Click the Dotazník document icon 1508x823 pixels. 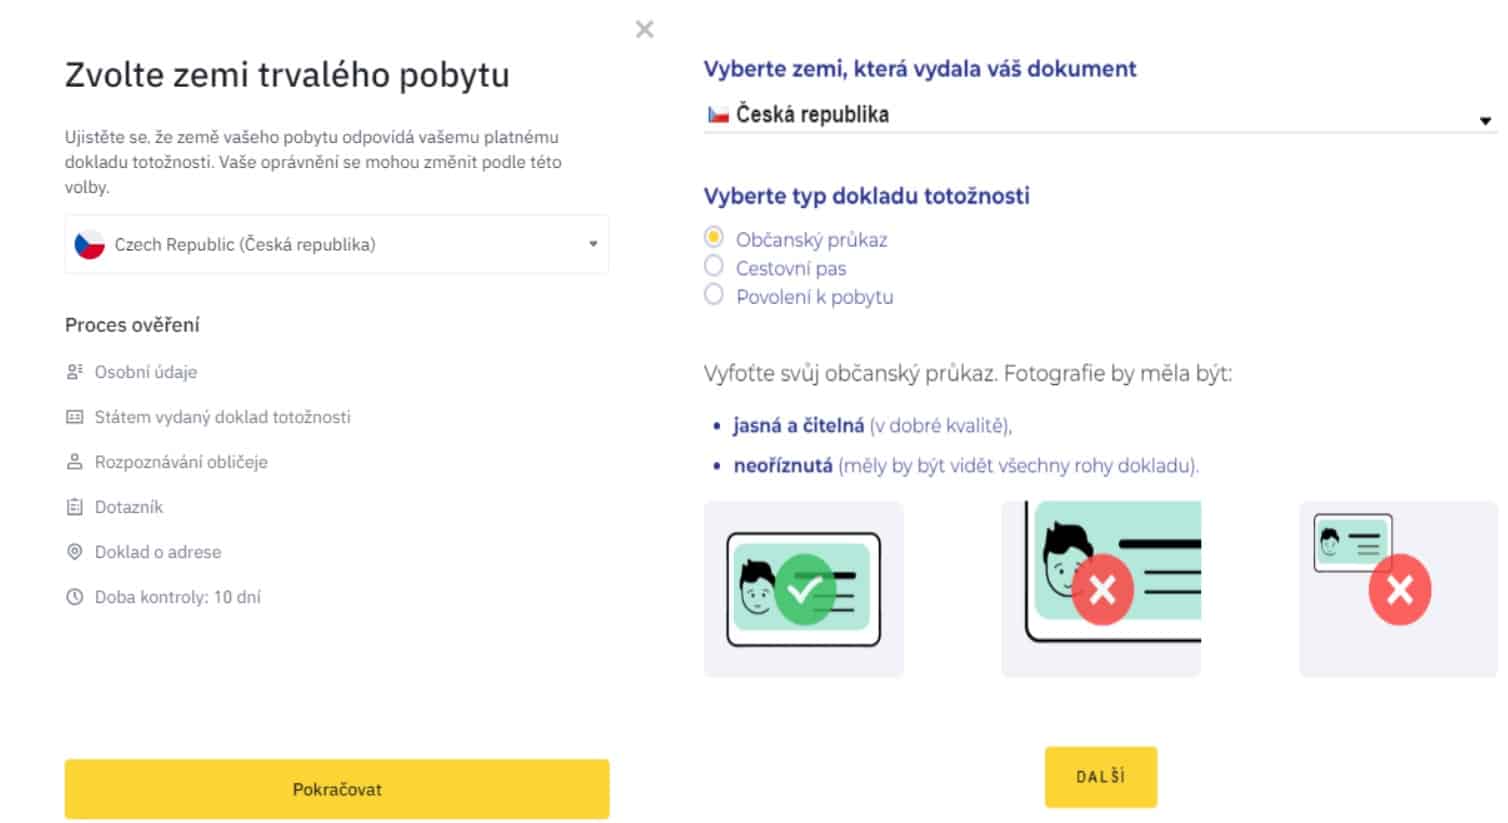pos(74,506)
